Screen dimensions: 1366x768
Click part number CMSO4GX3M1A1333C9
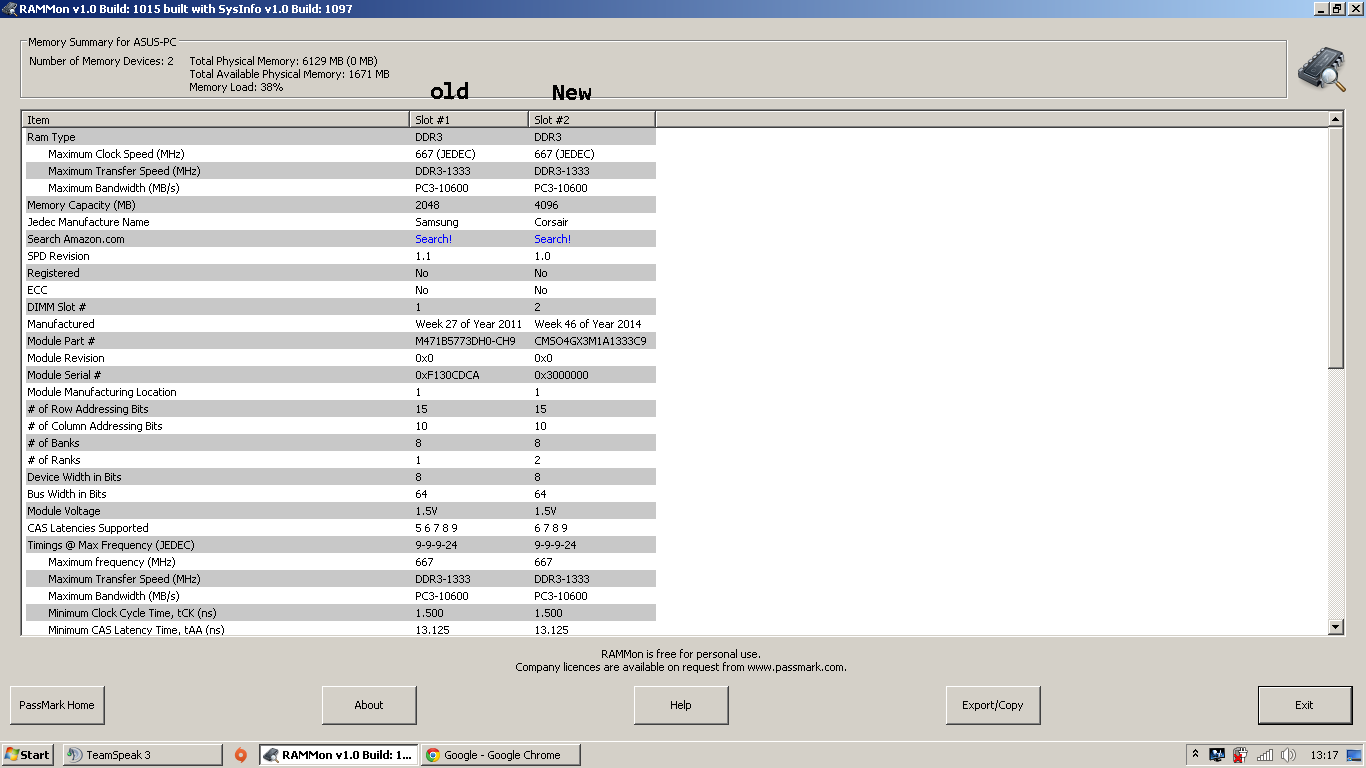(x=590, y=341)
